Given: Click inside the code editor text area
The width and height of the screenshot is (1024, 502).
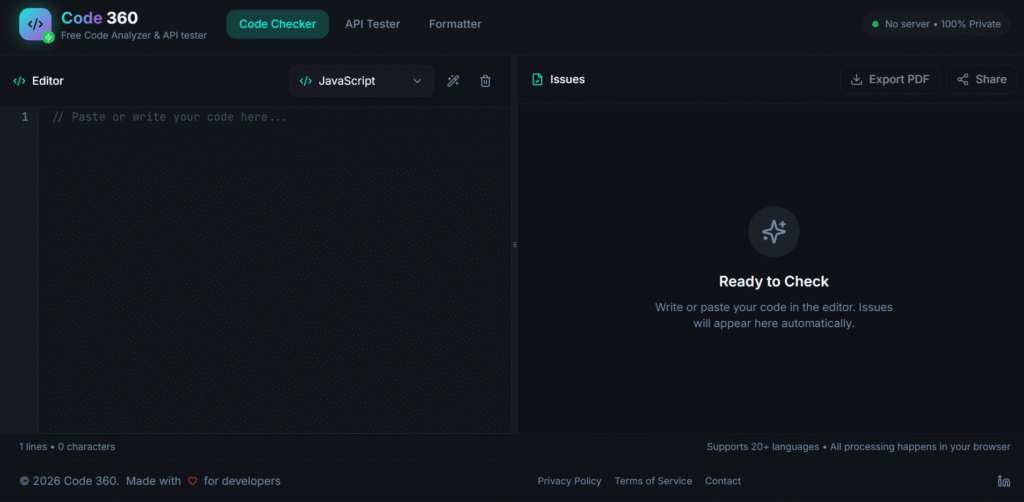Looking at the screenshot, I should pos(270,260).
